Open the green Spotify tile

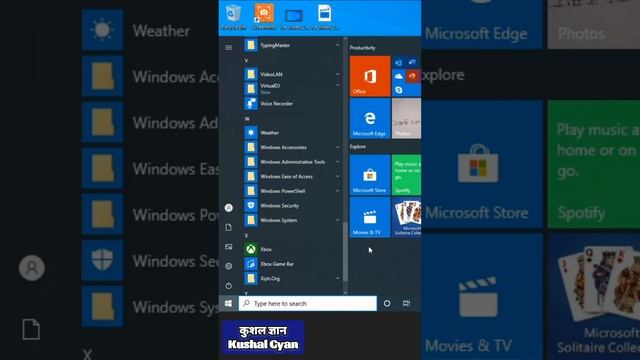(x=406, y=175)
